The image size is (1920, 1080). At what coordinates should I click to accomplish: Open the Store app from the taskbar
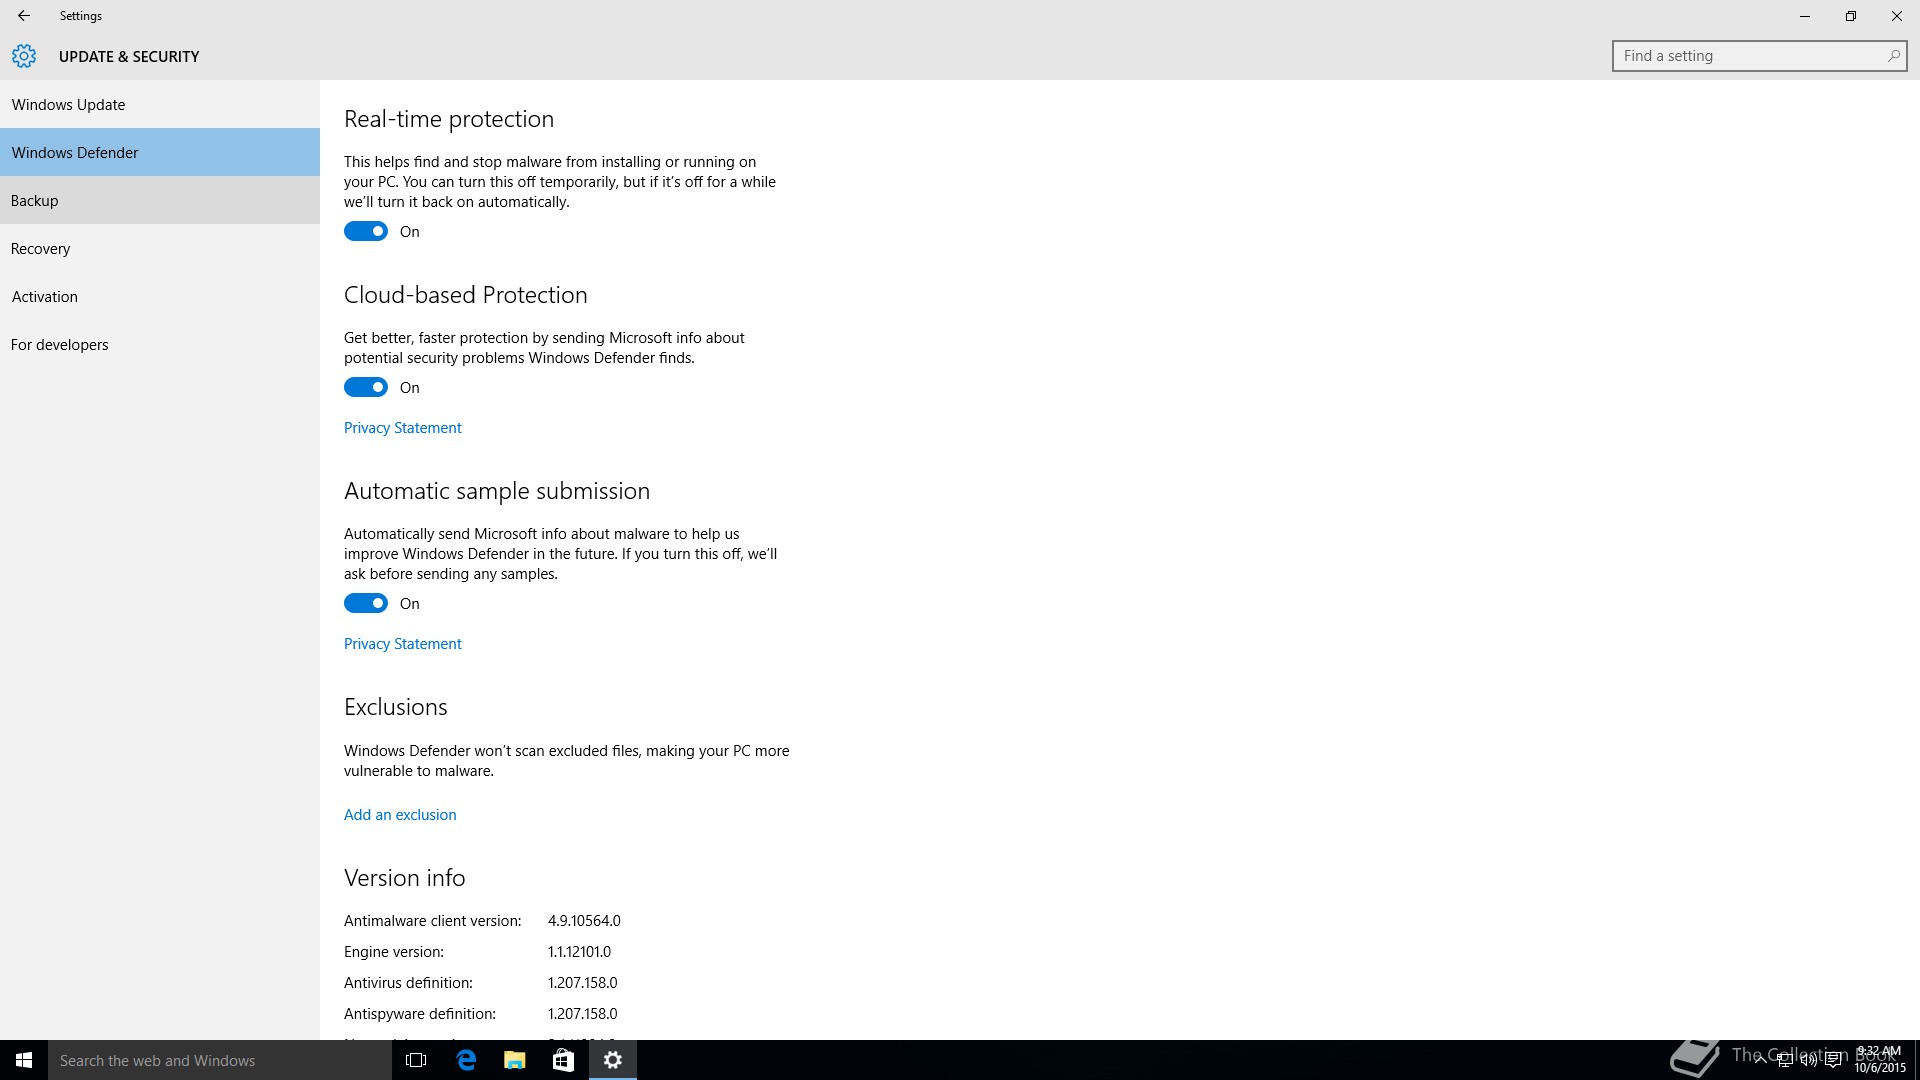(564, 1060)
